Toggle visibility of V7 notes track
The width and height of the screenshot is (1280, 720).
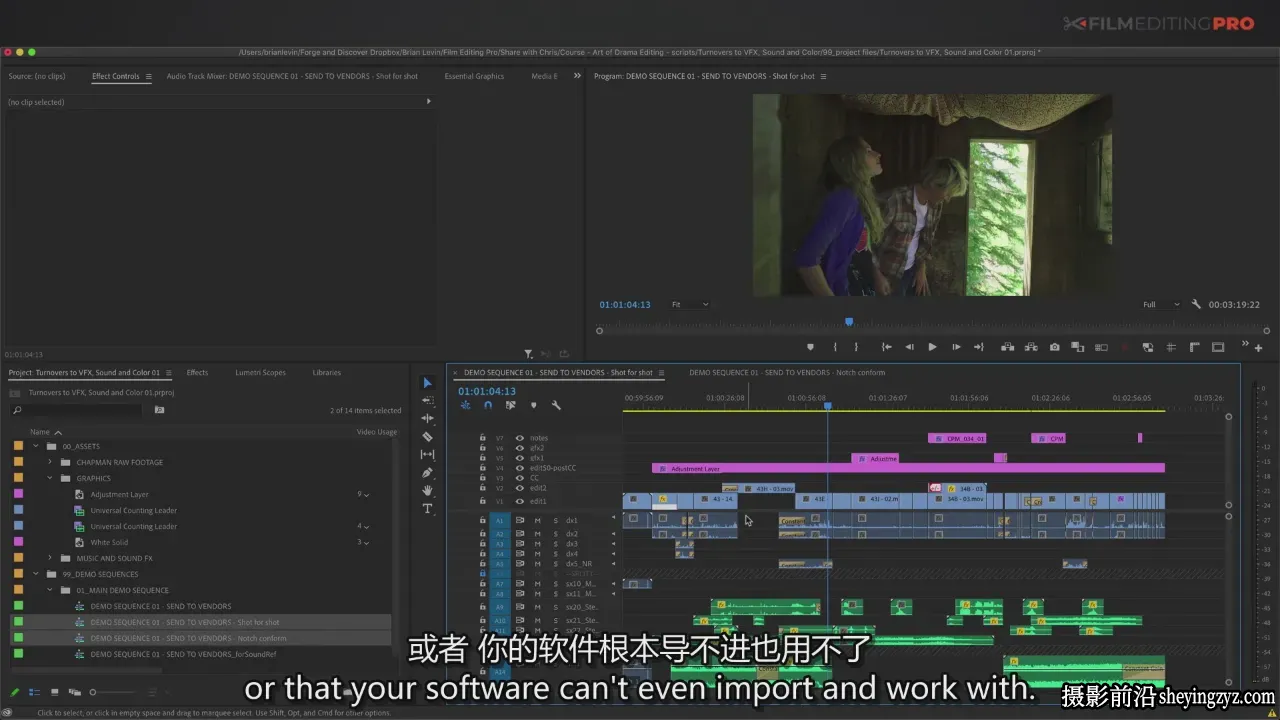tap(519, 438)
